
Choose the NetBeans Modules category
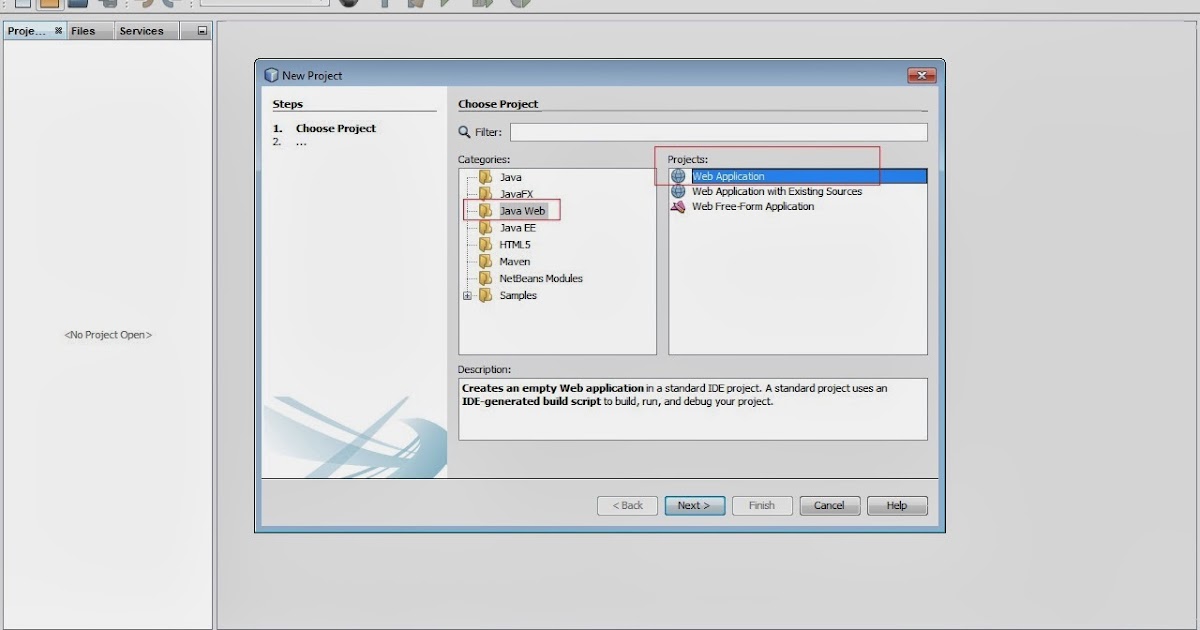[x=541, y=279]
